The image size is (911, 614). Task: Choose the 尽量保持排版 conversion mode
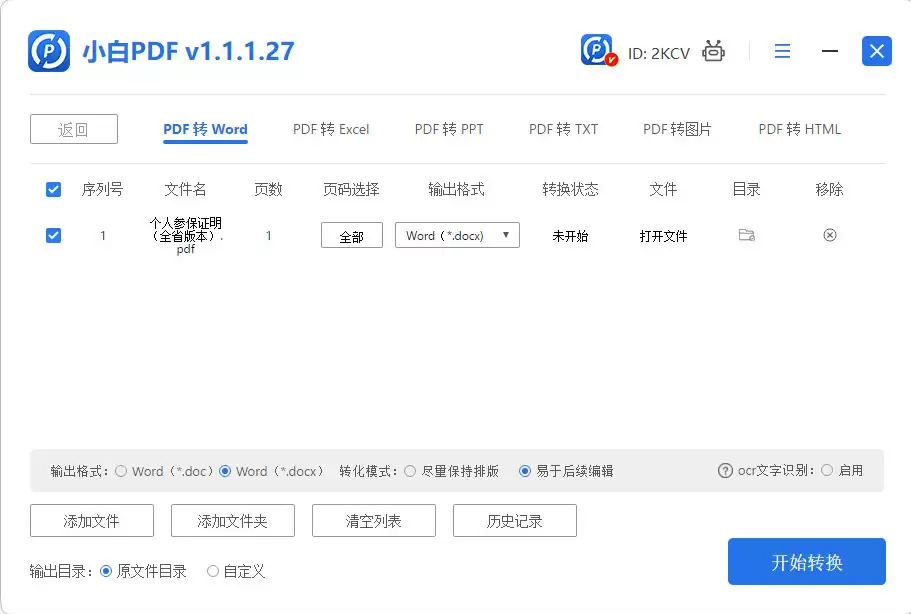tap(410, 470)
